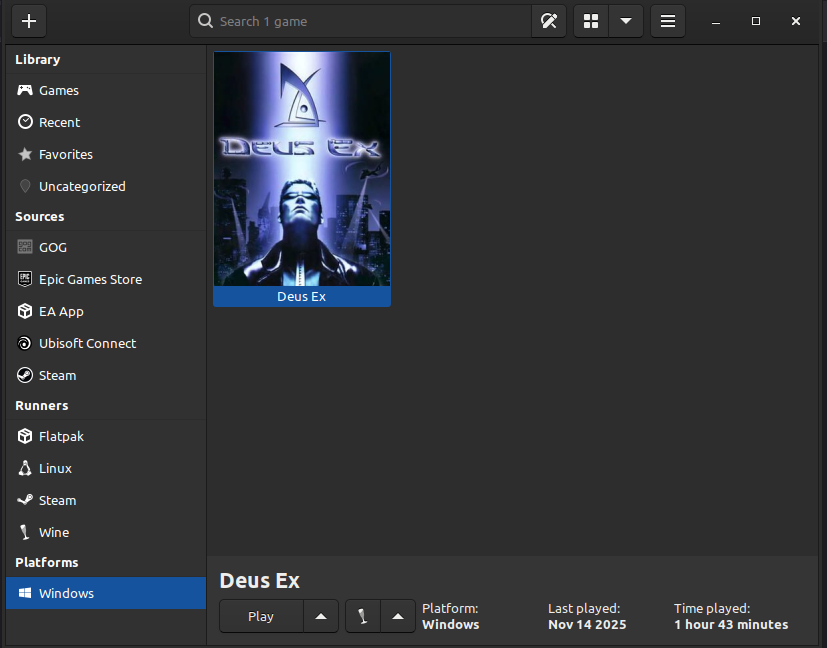Select the Flatpak runner
Image resolution: width=827 pixels, height=648 pixels.
pos(62,437)
